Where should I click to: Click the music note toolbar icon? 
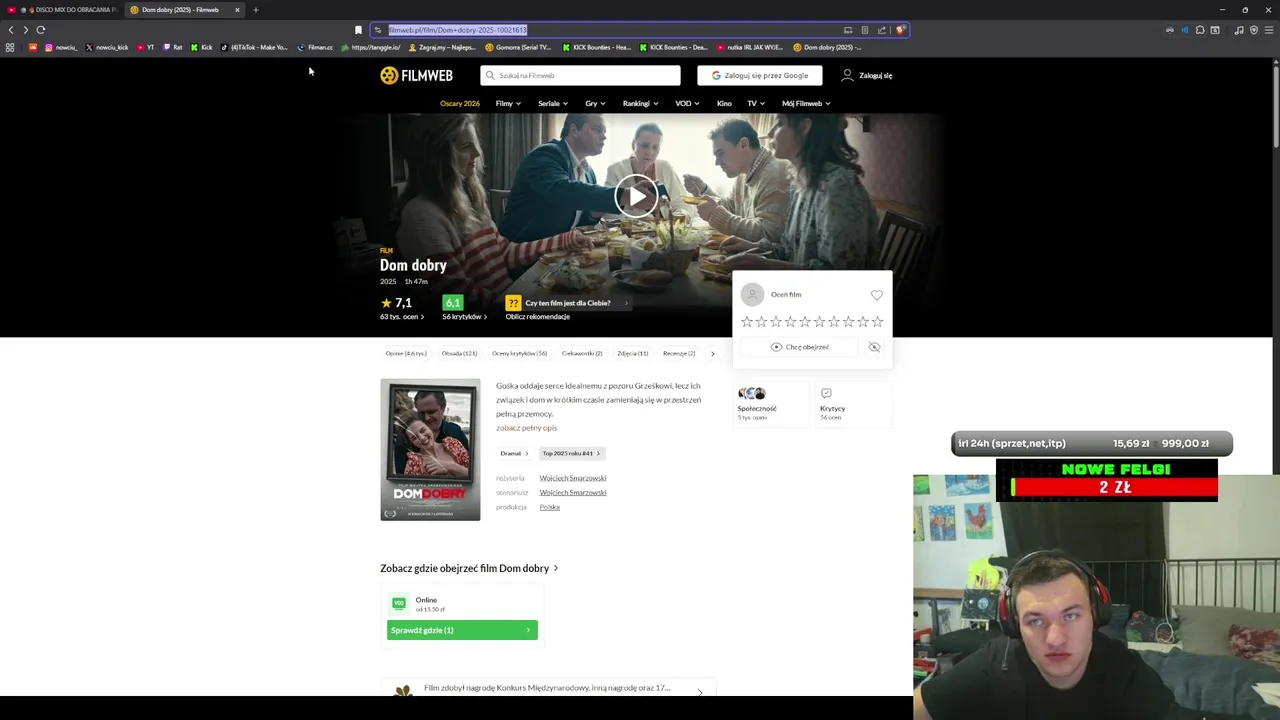click(x=1239, y=30)
